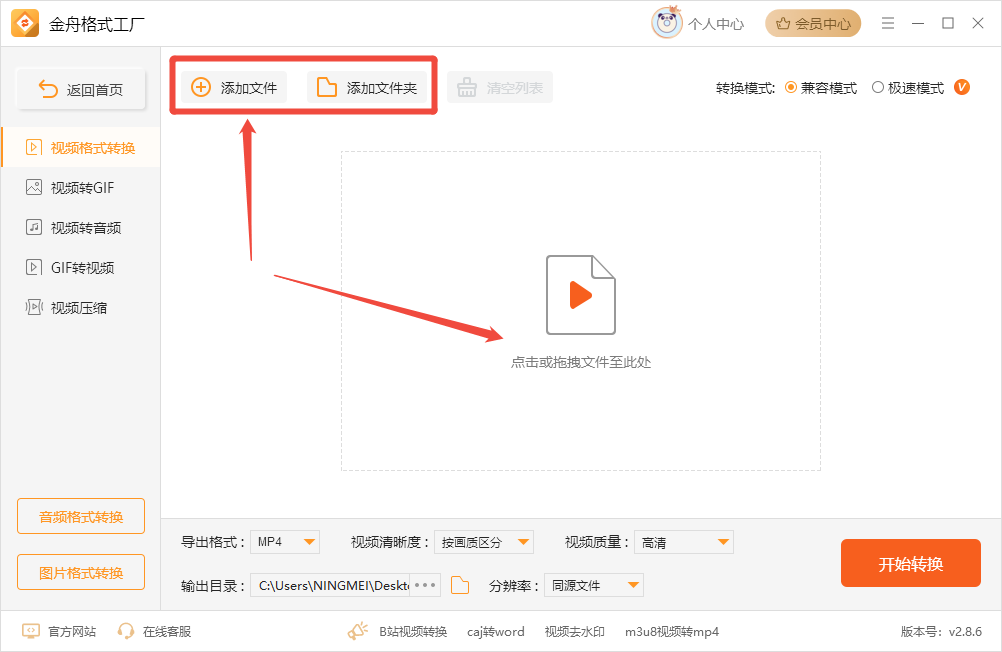This screenshot has width=1002, height=652.
Task: Open the 官方网站 link
Action: 59,632
